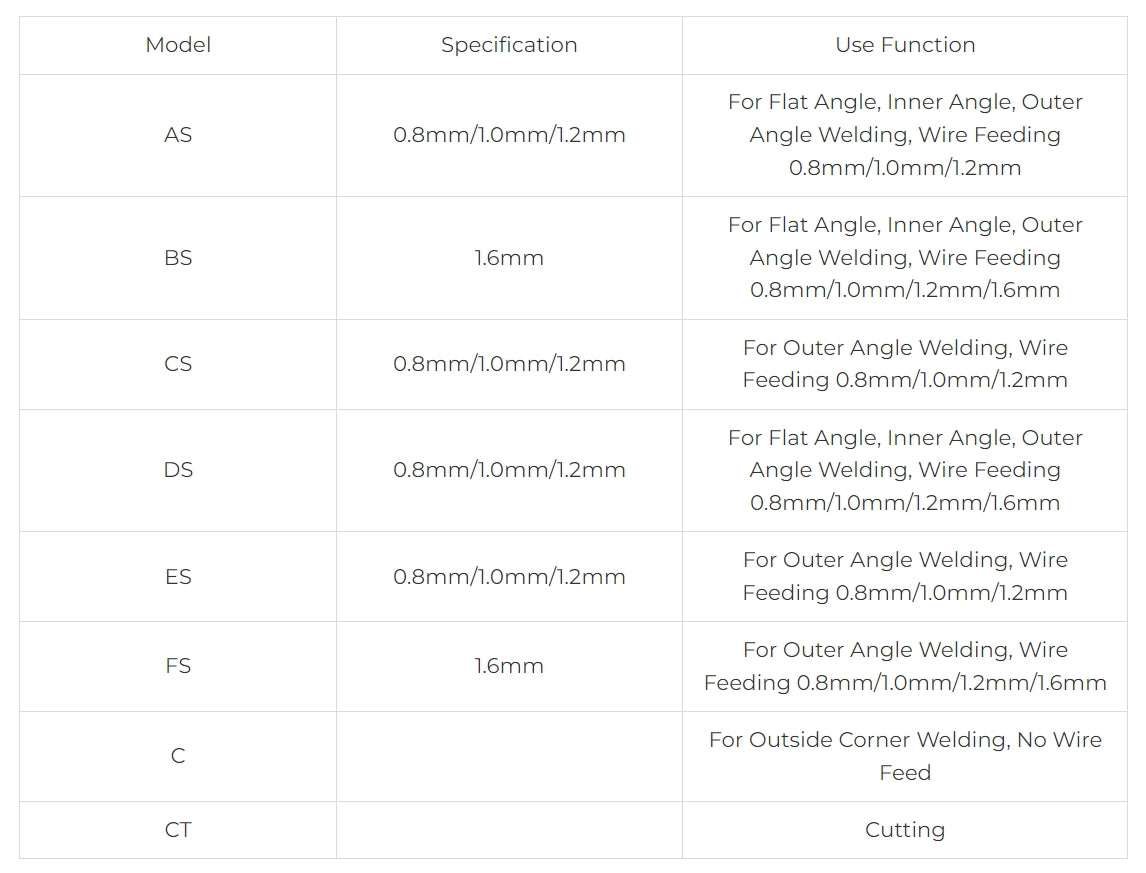This screenshot has height=873, width=1146.
Task: Click the ES row use function text
Action: [x=905, y=577]
